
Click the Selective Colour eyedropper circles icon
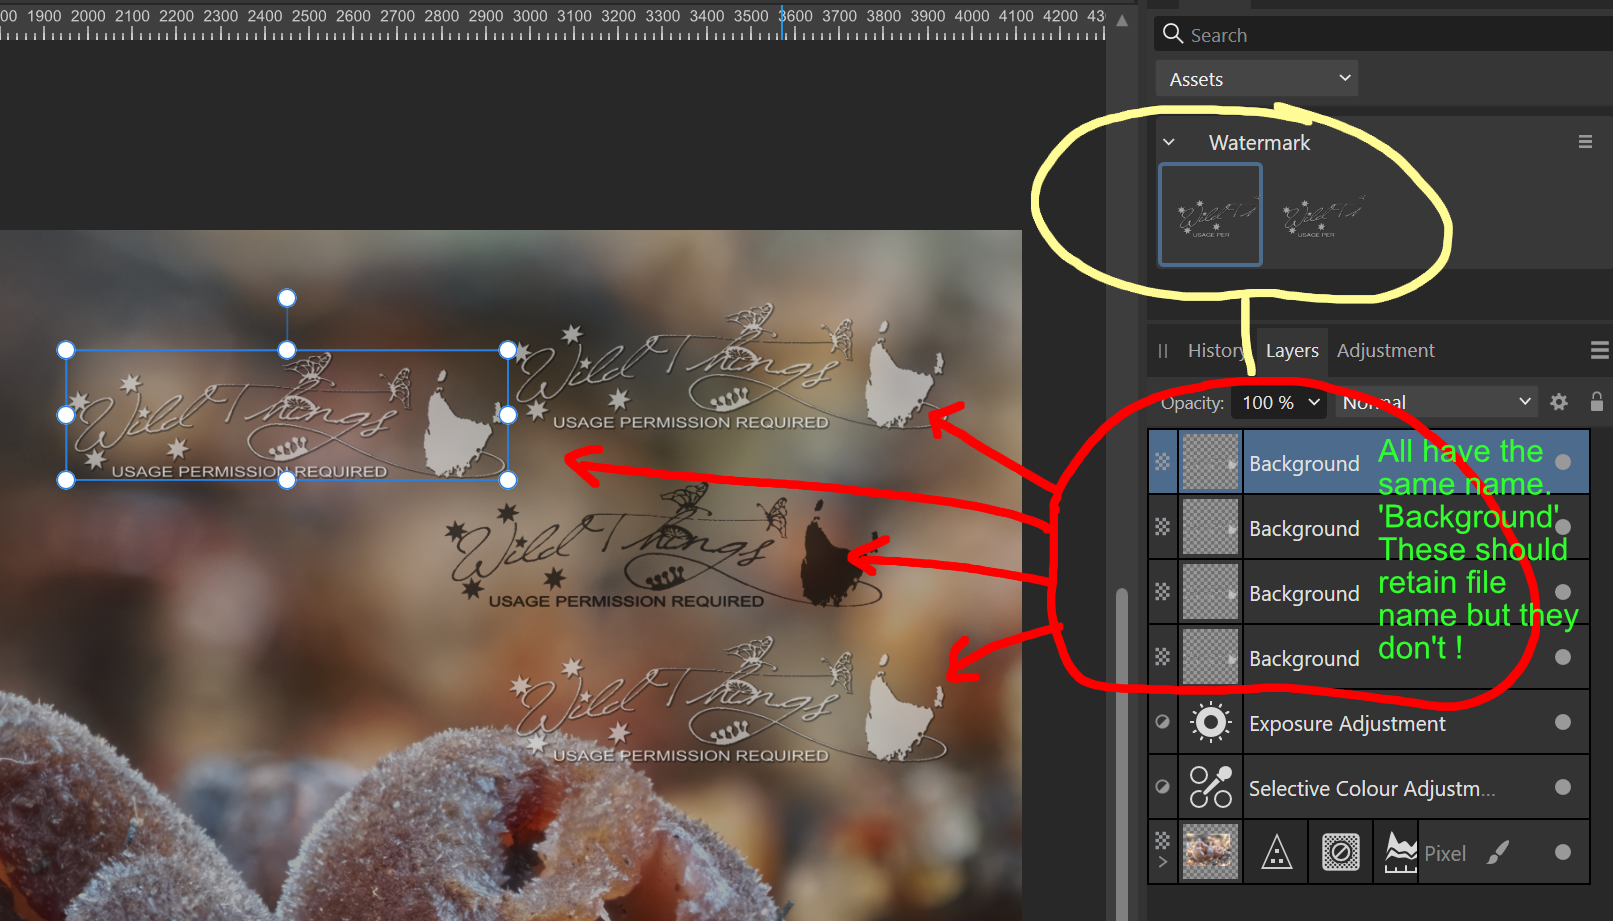coord(1211,787)
